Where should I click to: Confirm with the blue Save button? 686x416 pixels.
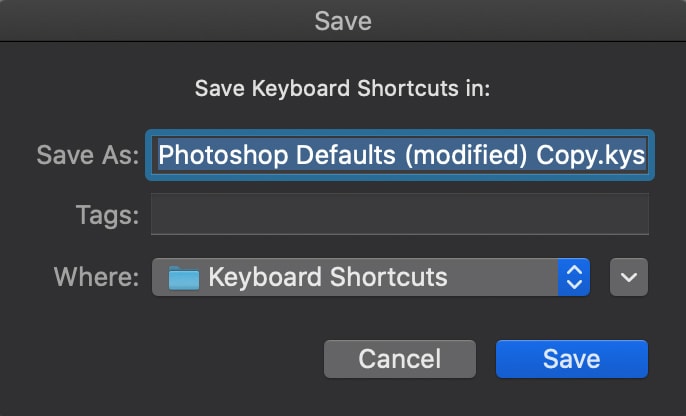tap(572, 359)
